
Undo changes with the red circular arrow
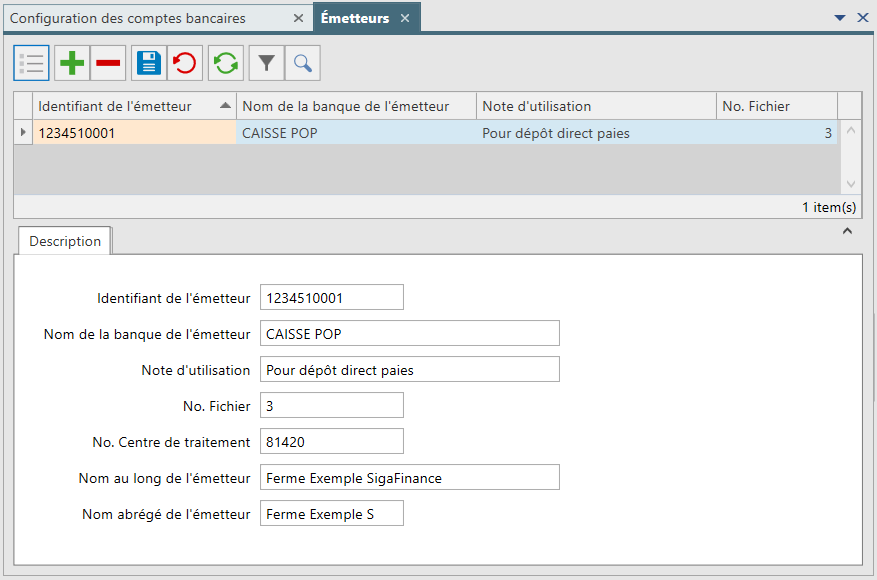tap(185, 63)
